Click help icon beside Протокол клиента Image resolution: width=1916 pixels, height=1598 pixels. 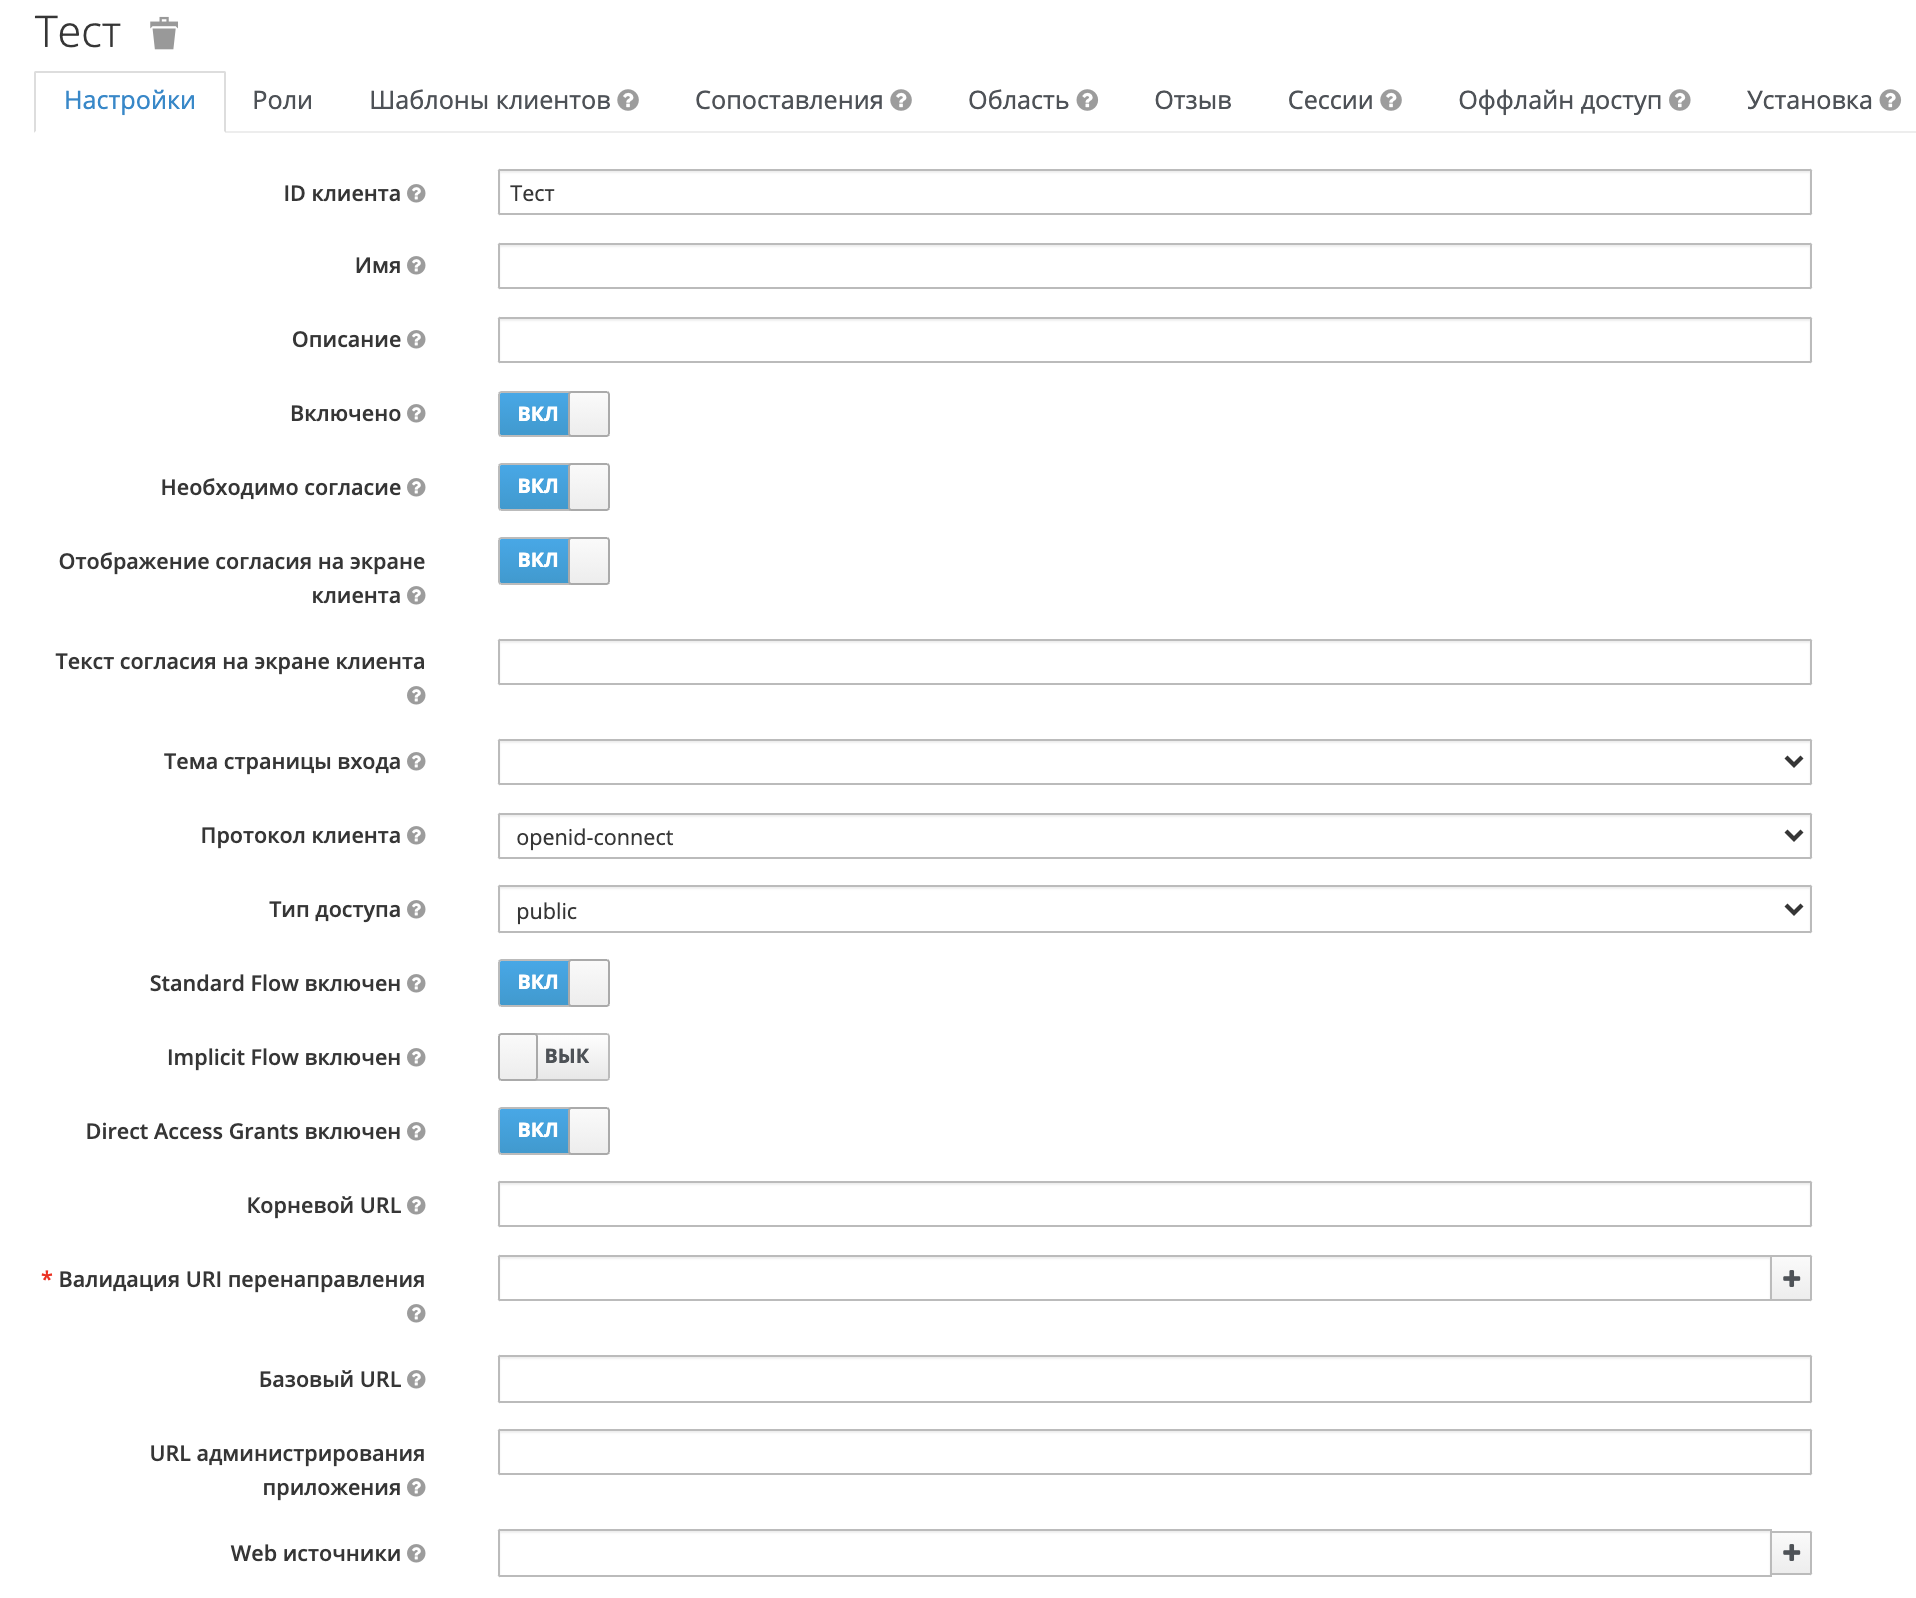(x=417, y=835)
